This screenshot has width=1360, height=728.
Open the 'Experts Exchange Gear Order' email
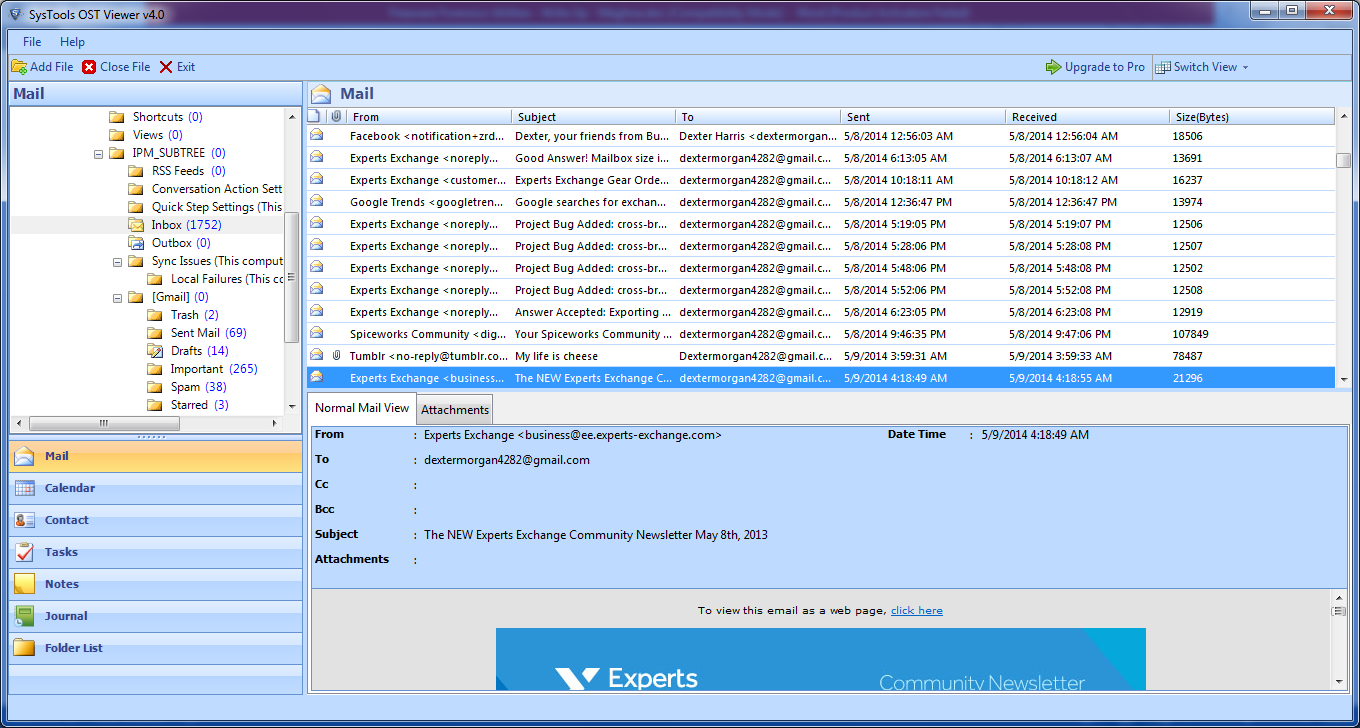pyautogui.click(x=820, y=180)
